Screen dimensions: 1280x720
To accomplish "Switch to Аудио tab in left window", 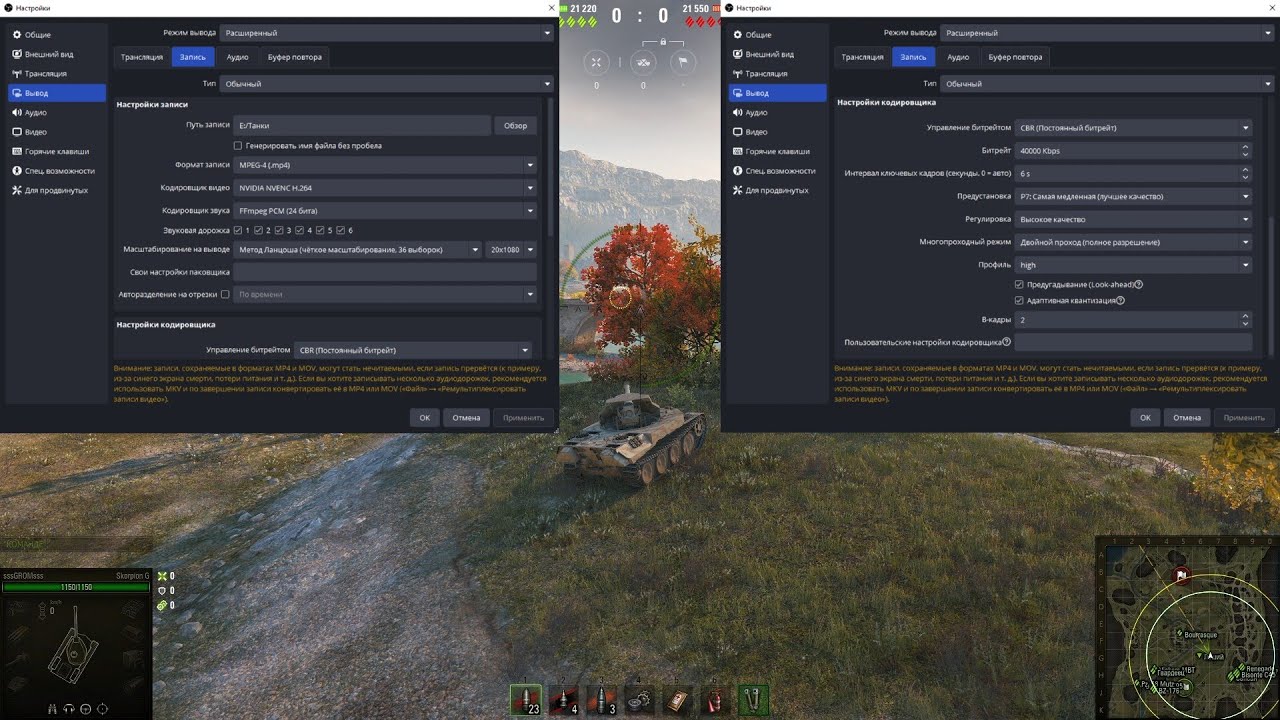I will click(x=237, y=57).
